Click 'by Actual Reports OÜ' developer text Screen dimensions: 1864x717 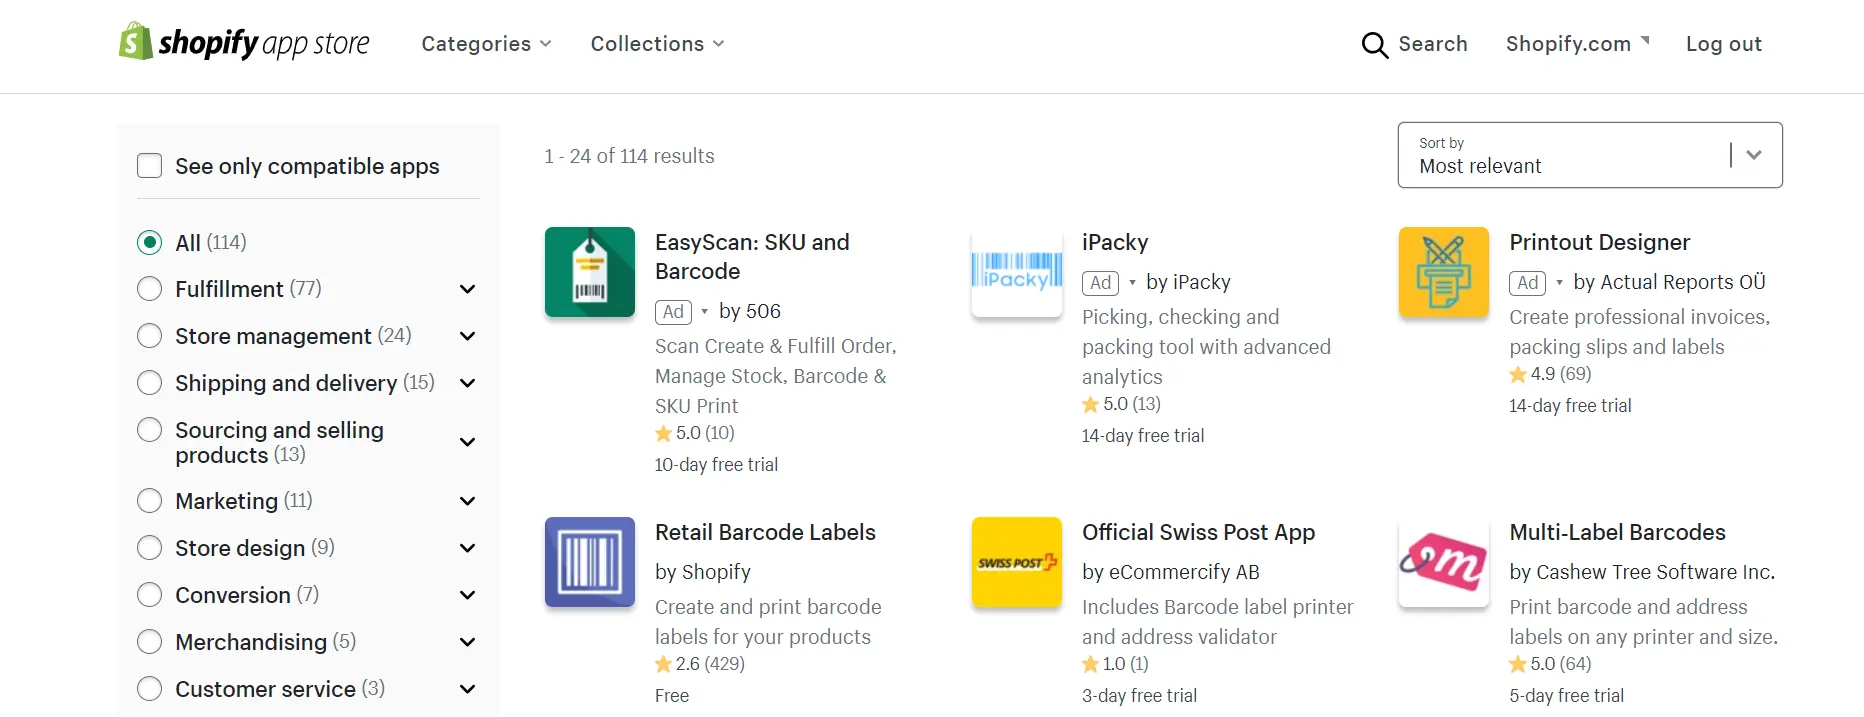pos(1669,282)
